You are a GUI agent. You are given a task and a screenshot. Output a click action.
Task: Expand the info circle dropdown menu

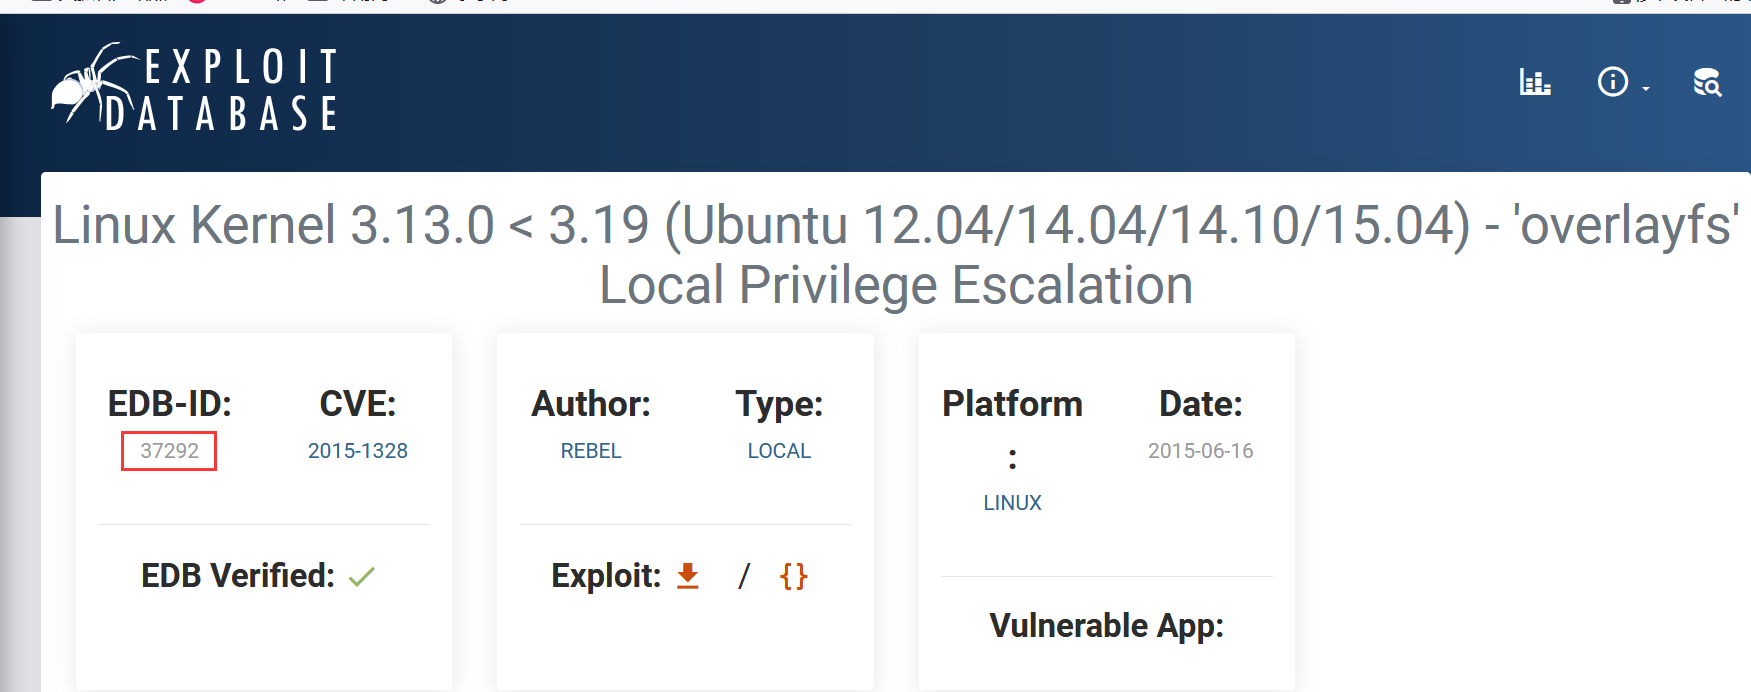point(1622,82)
